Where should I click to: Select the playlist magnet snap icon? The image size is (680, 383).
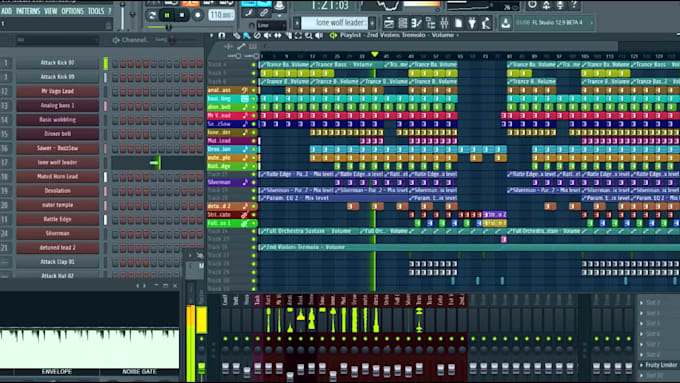coord(222,35)
